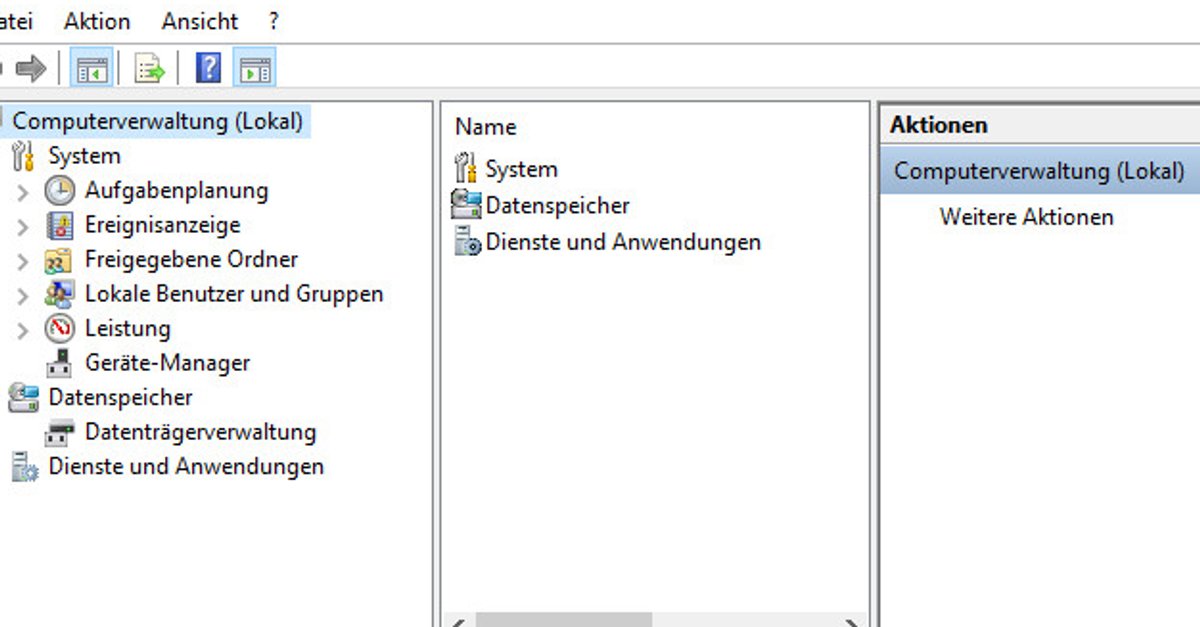Viewport: 1200px width, 627px height.
Task: Expand Lokale Benutzer und Gruppen
Action: pyautogui.click(x=24, y=294)
